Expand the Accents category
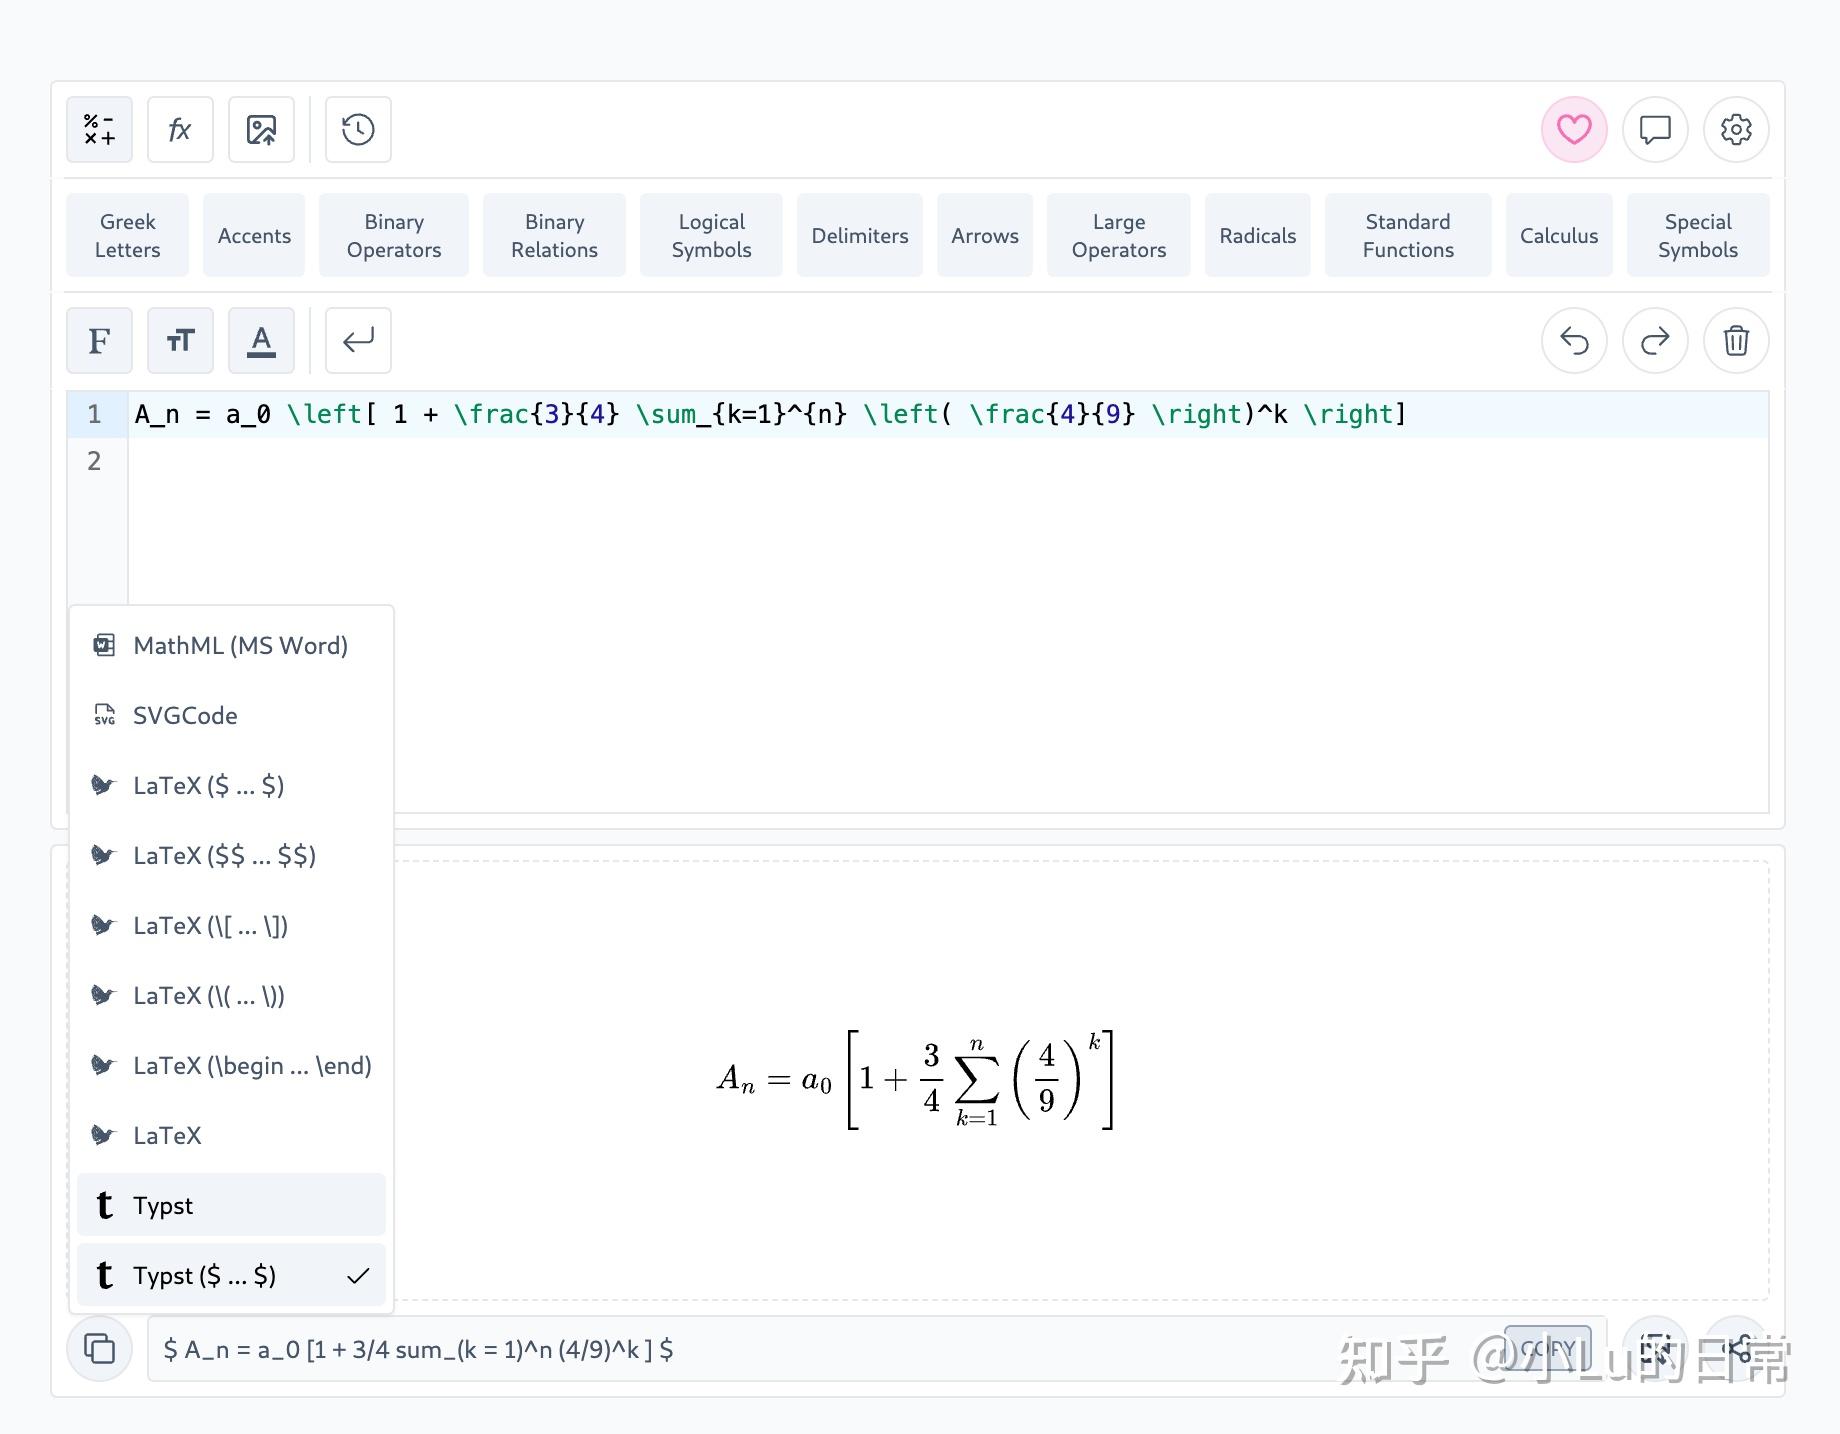1840x1434 pixels. [x=254, y=236]
